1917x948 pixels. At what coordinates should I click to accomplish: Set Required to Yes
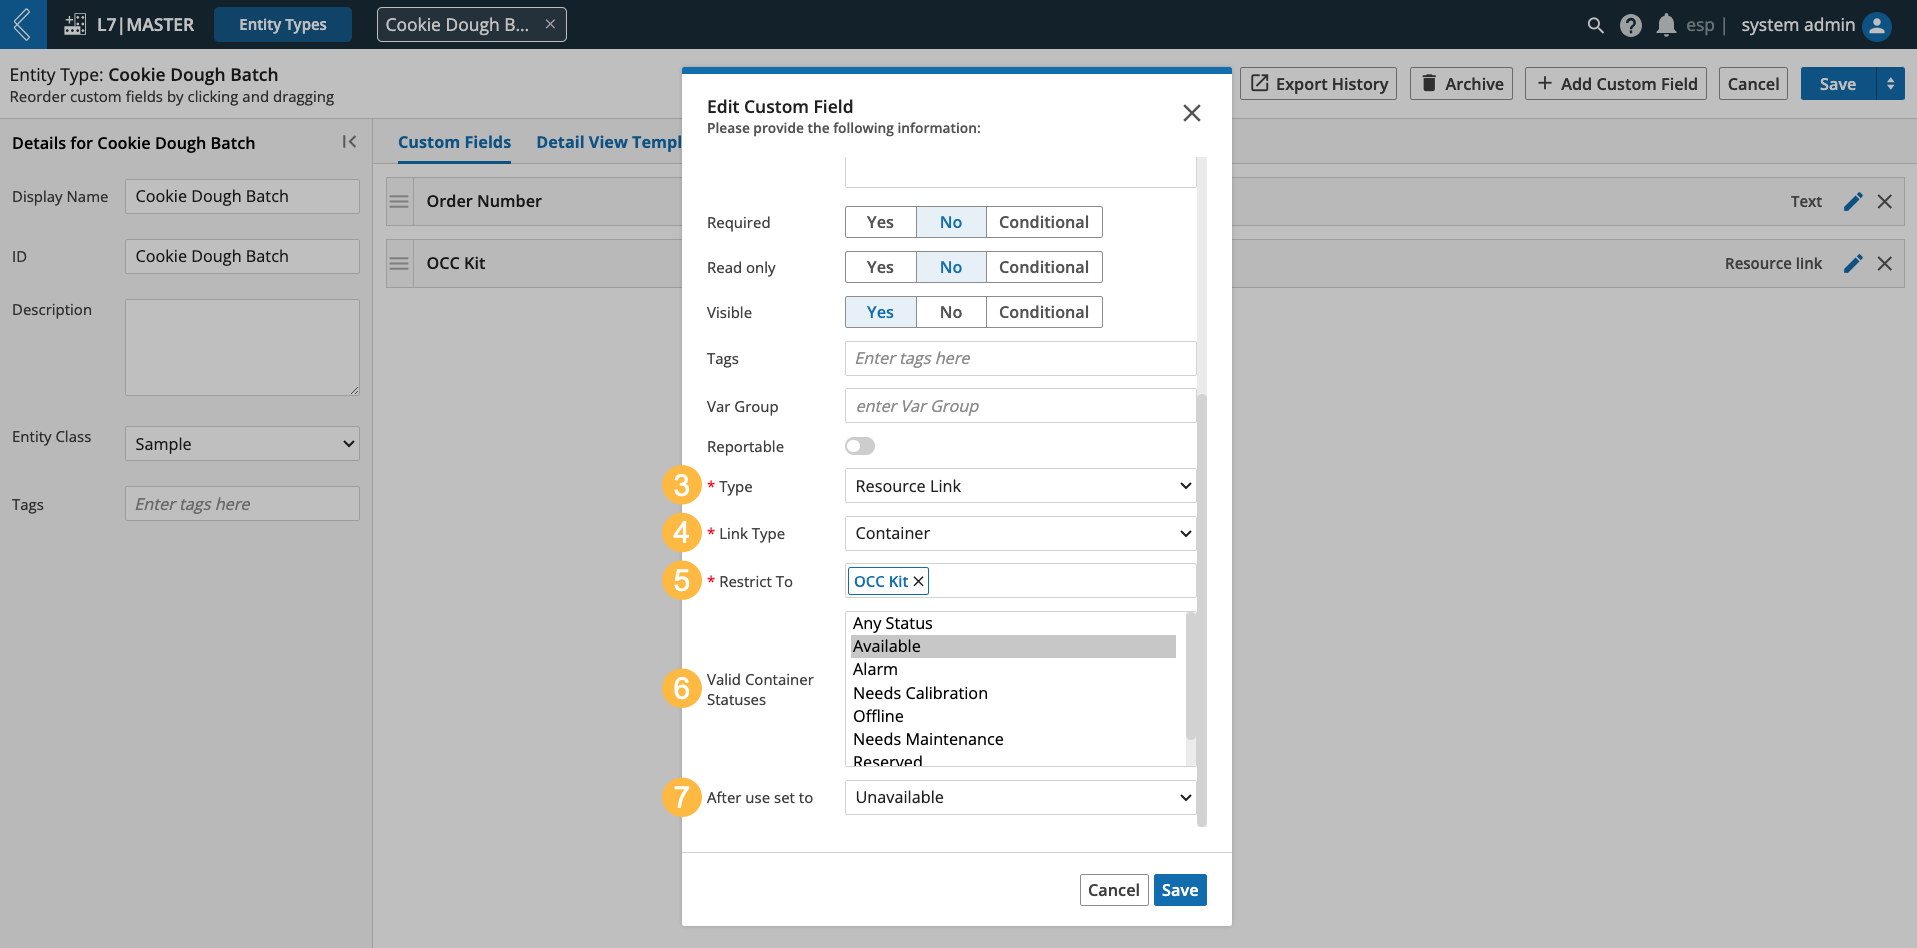880,222
